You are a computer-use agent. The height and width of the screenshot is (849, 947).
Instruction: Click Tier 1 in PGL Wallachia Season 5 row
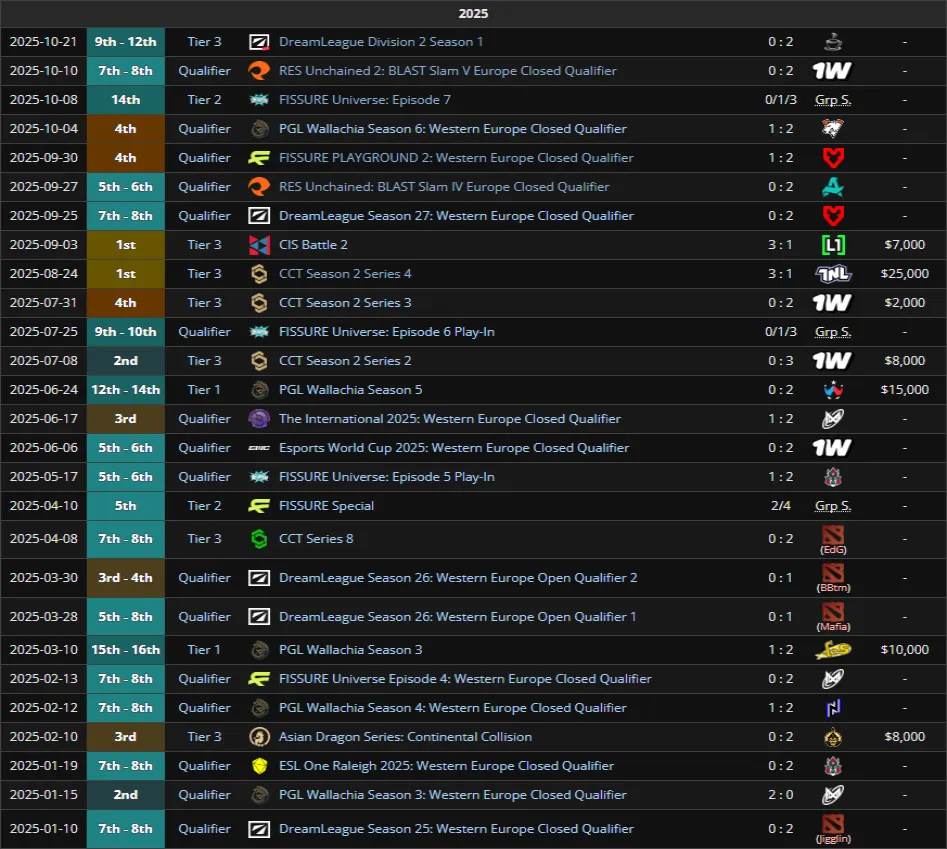click(x=204, y=389)
